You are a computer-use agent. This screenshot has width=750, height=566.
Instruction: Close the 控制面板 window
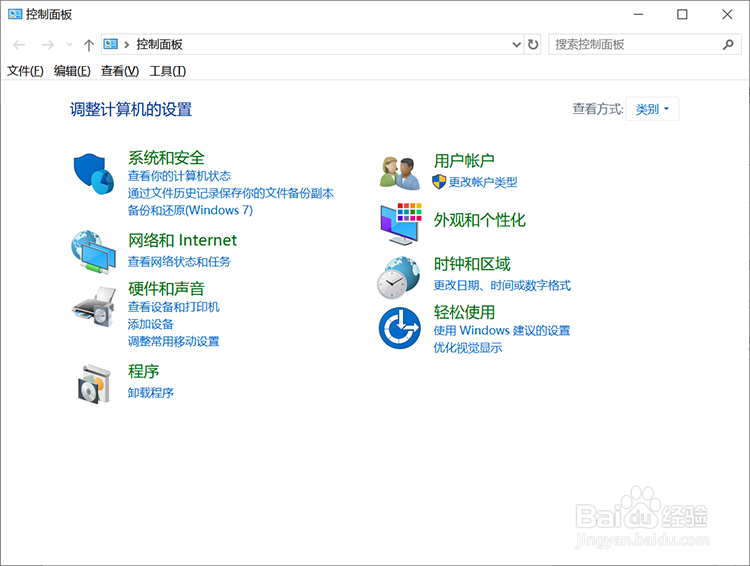pos(727,14)
